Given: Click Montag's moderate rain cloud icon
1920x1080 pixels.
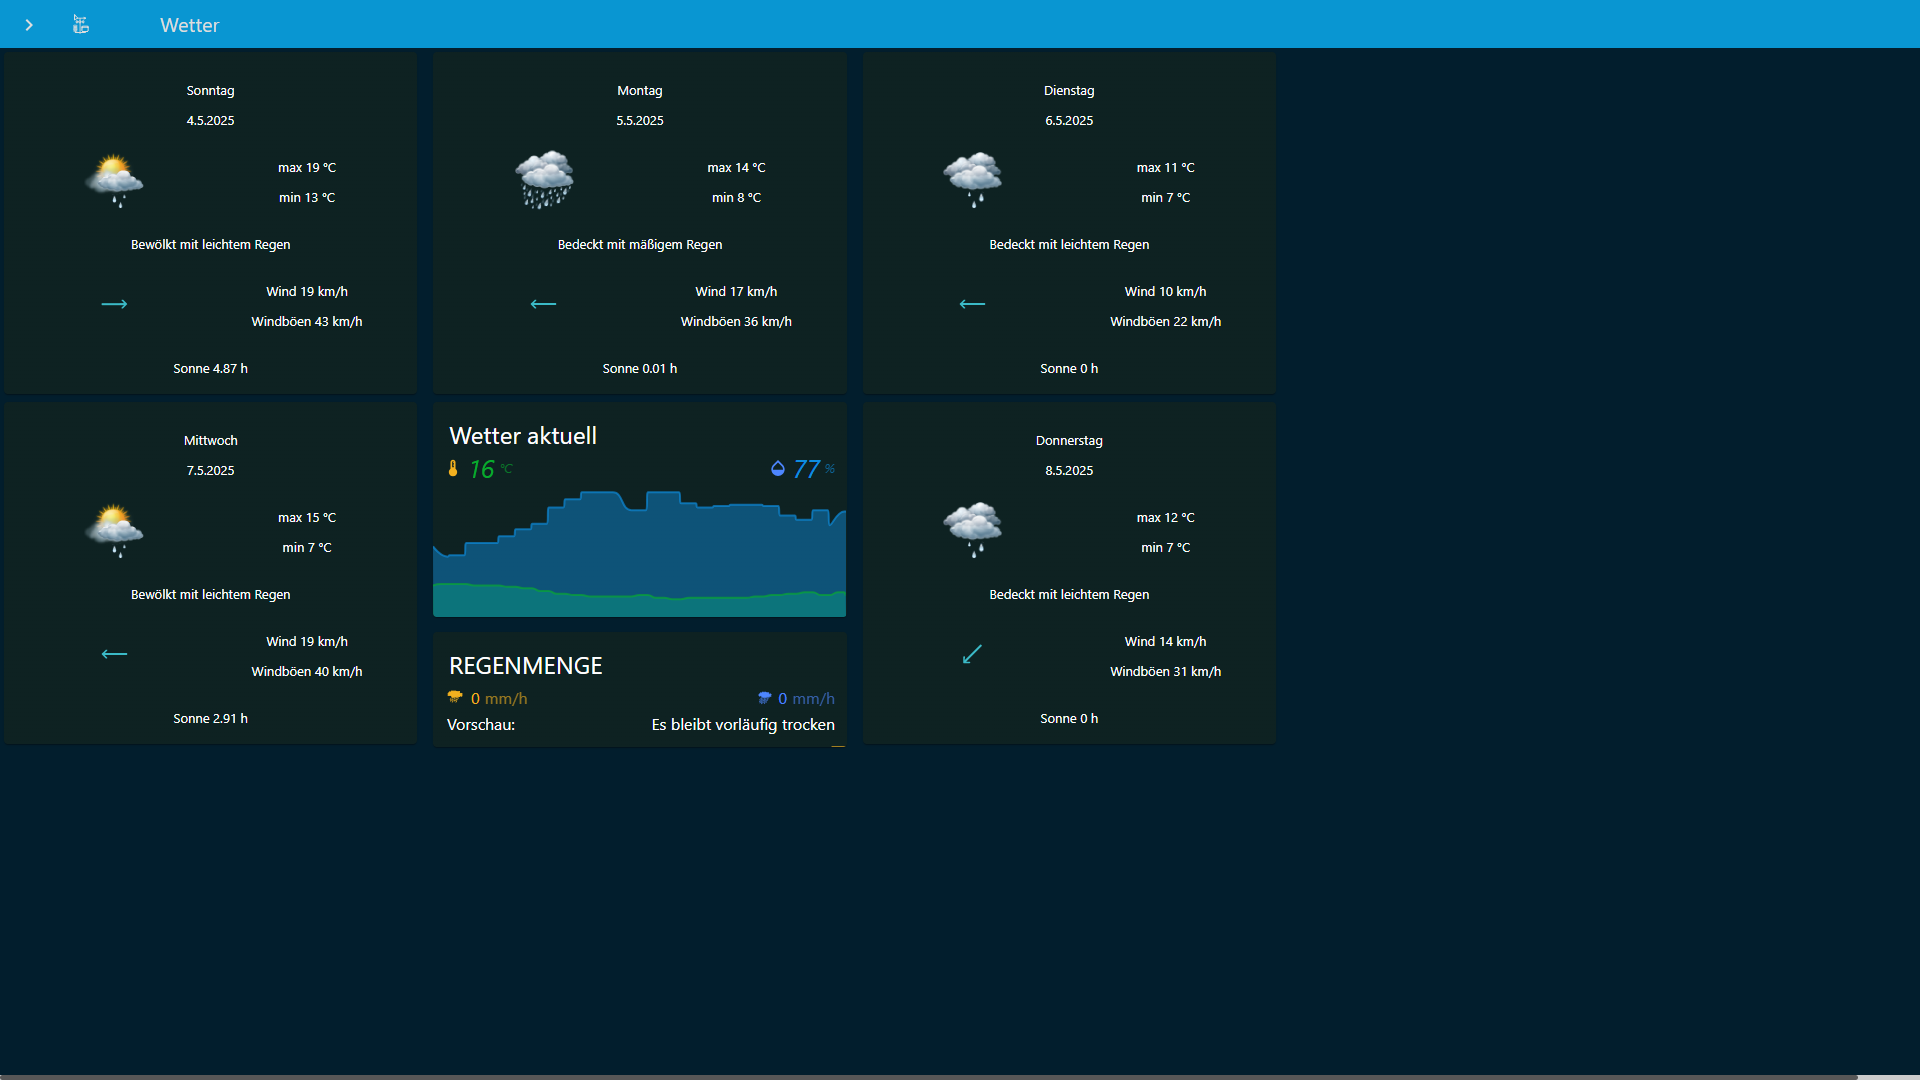Looking at the screenshot, I should point(544,181).
